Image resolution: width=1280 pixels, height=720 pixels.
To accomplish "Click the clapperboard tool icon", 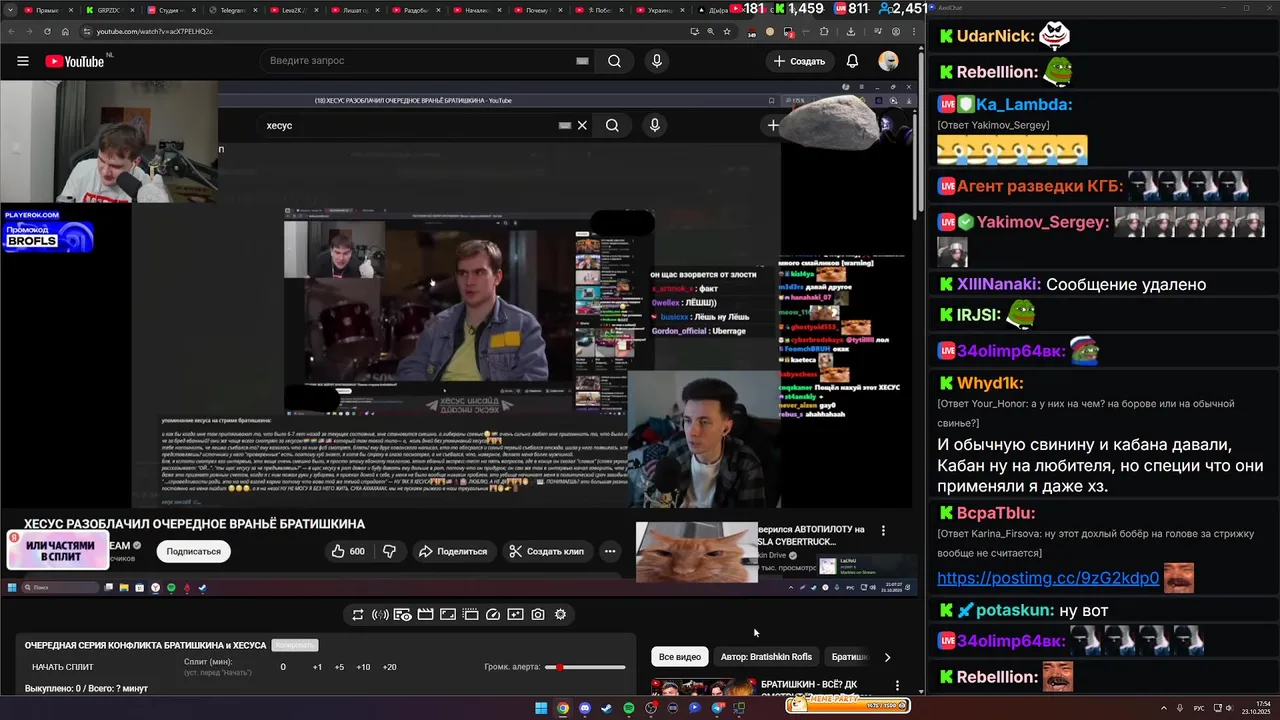I will coord(425,614).
